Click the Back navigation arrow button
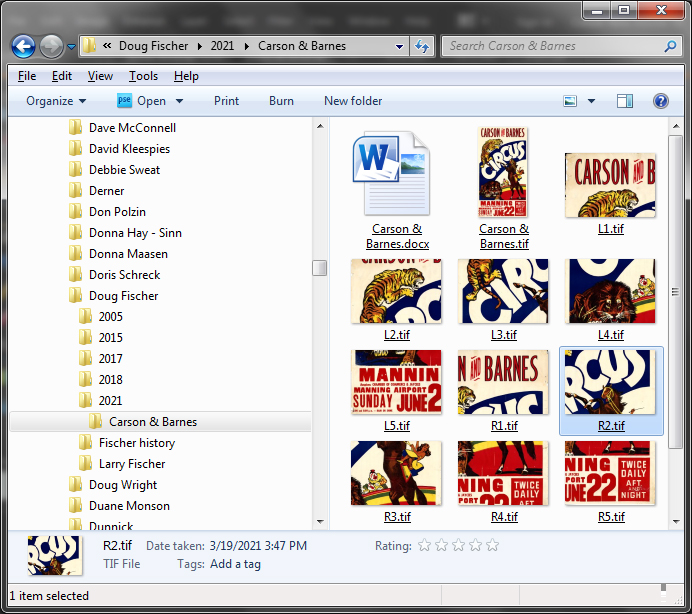This screenshot has width=692, height=614. point(24,46)
